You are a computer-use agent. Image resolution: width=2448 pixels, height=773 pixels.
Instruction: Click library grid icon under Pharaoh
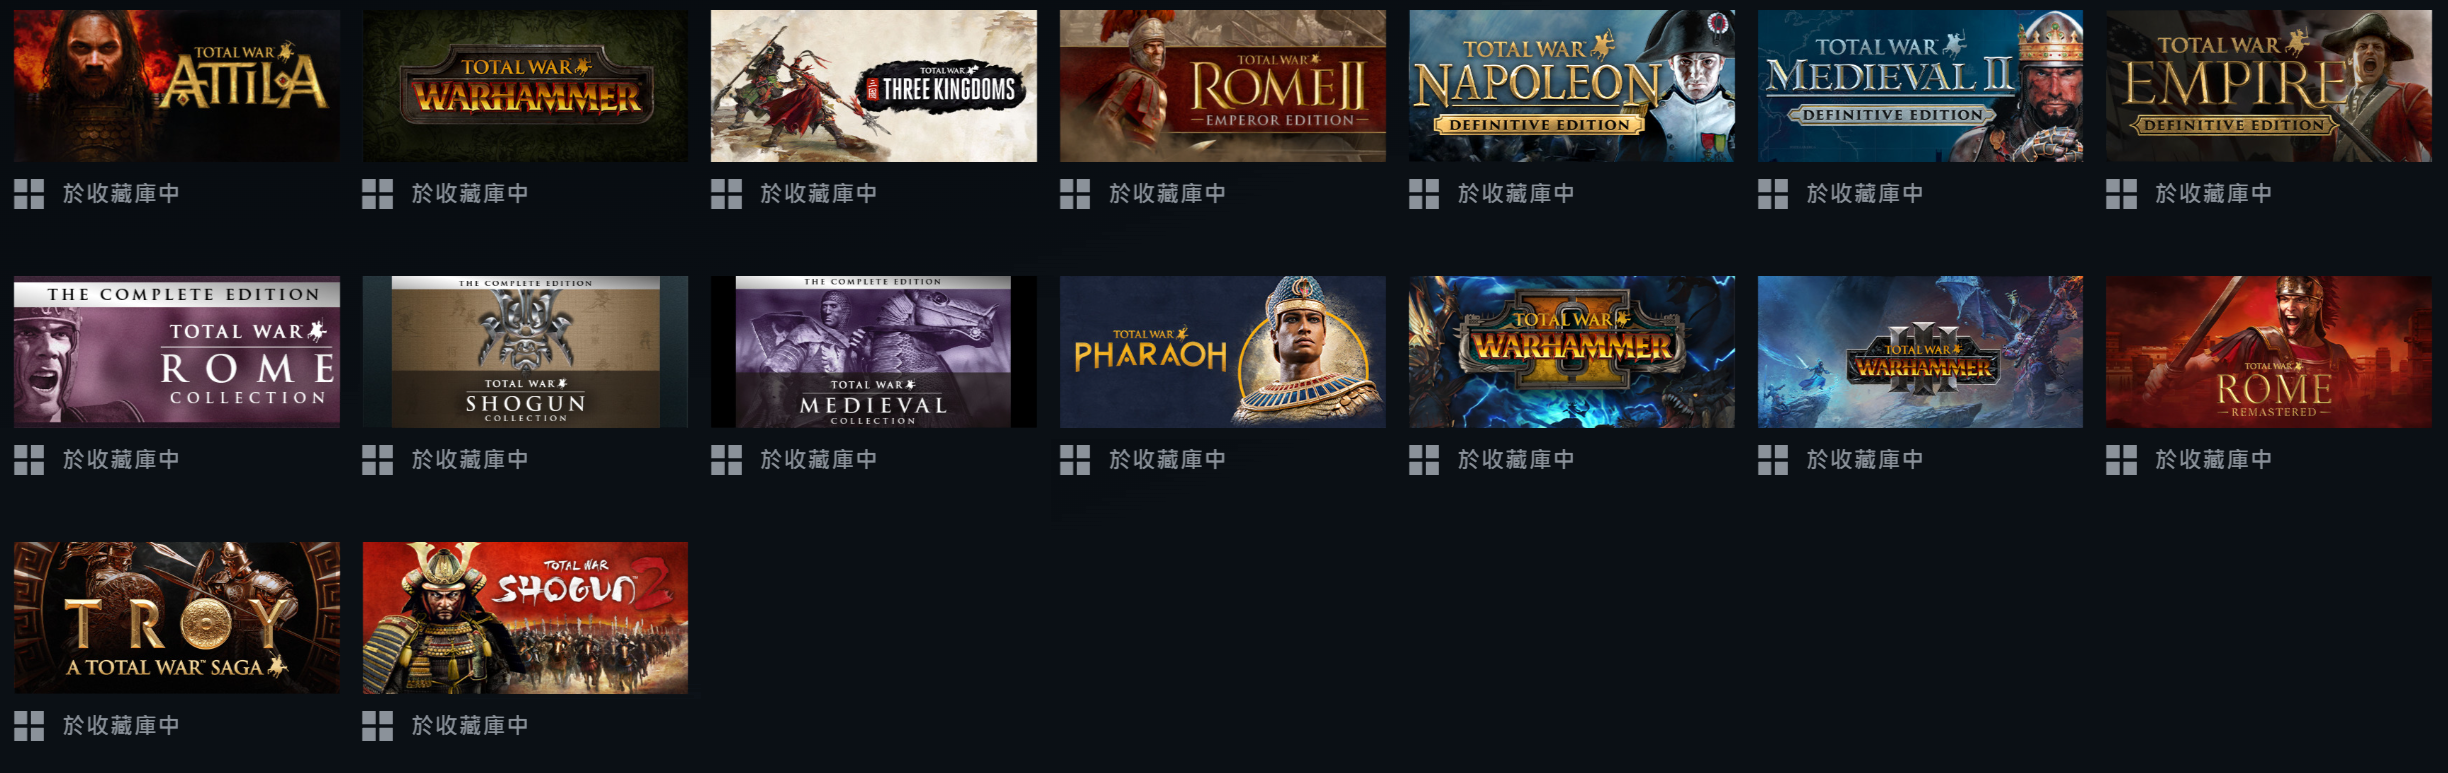pyautogui.click(x=1075, y=460)
